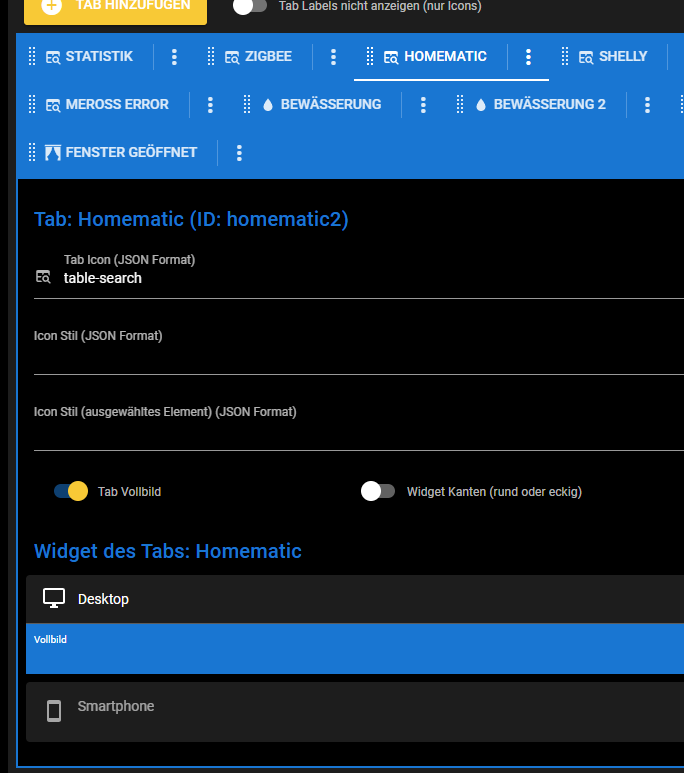Image resolution: width=684 pixels, height=773 pixels.
Task: Open three-dot menu of Bewässerung 2 tab
Action: 648,105
